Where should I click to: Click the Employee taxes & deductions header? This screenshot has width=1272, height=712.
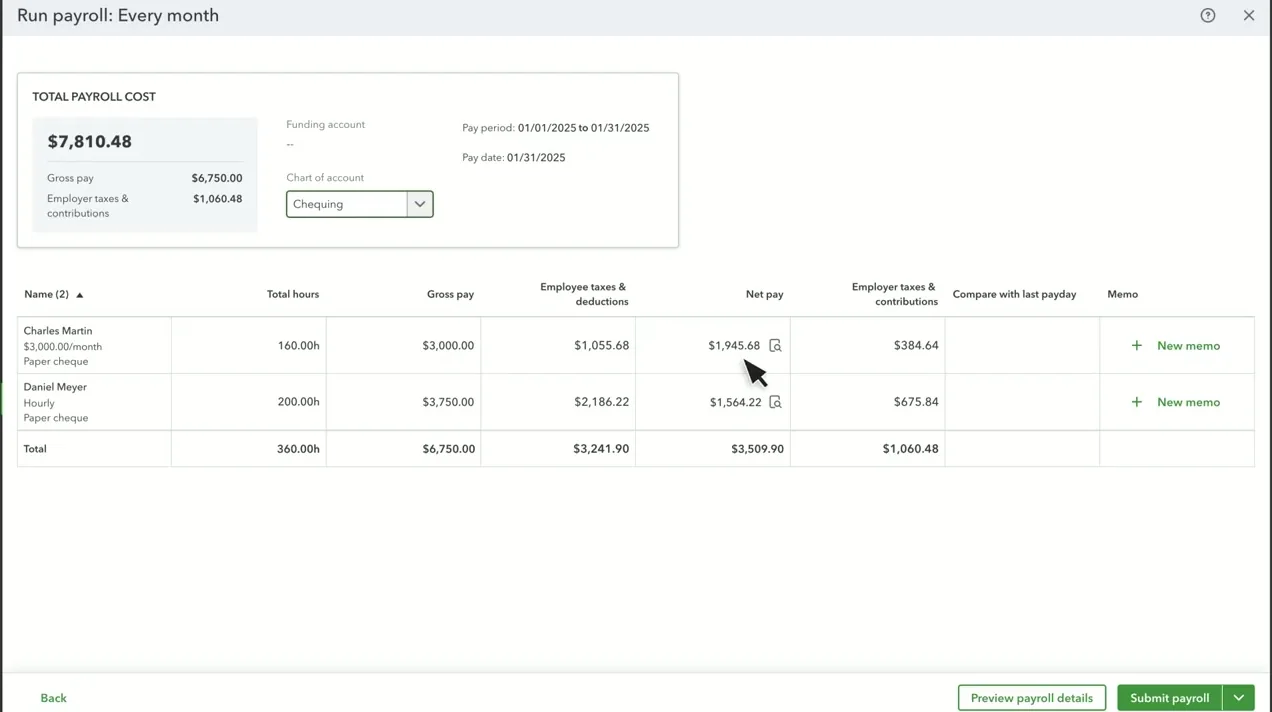tap(584, 294)
